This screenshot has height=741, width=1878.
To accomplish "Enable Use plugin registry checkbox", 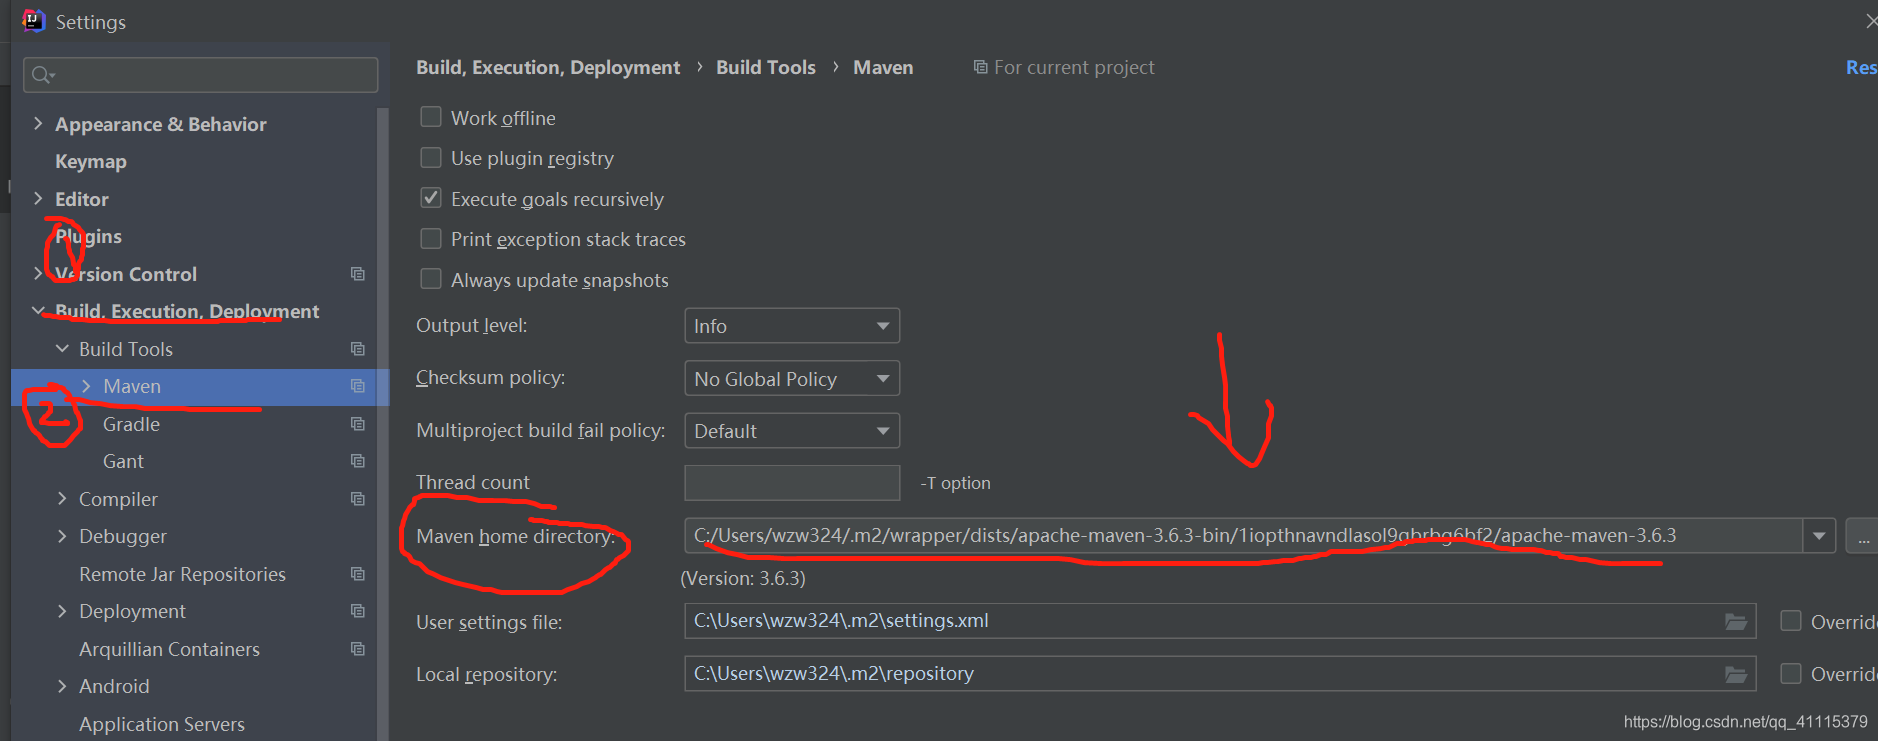I will point(431,158).
